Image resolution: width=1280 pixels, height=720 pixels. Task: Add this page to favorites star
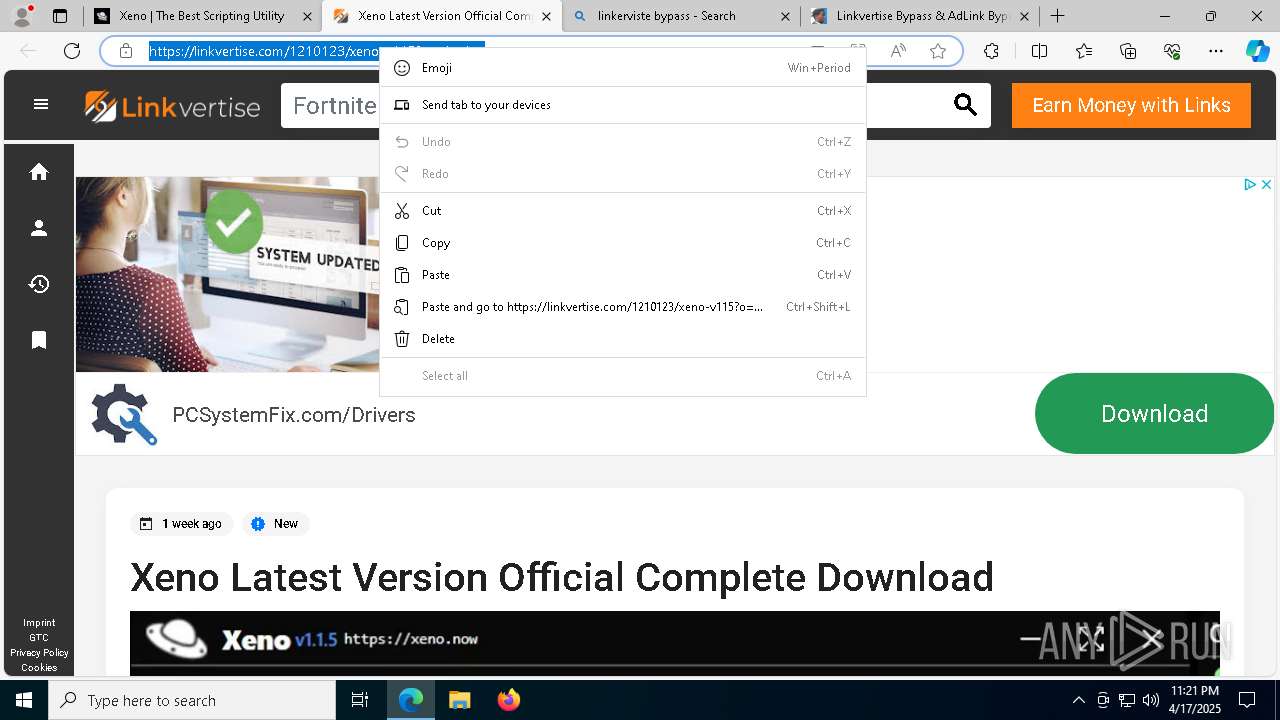(938, 51)
